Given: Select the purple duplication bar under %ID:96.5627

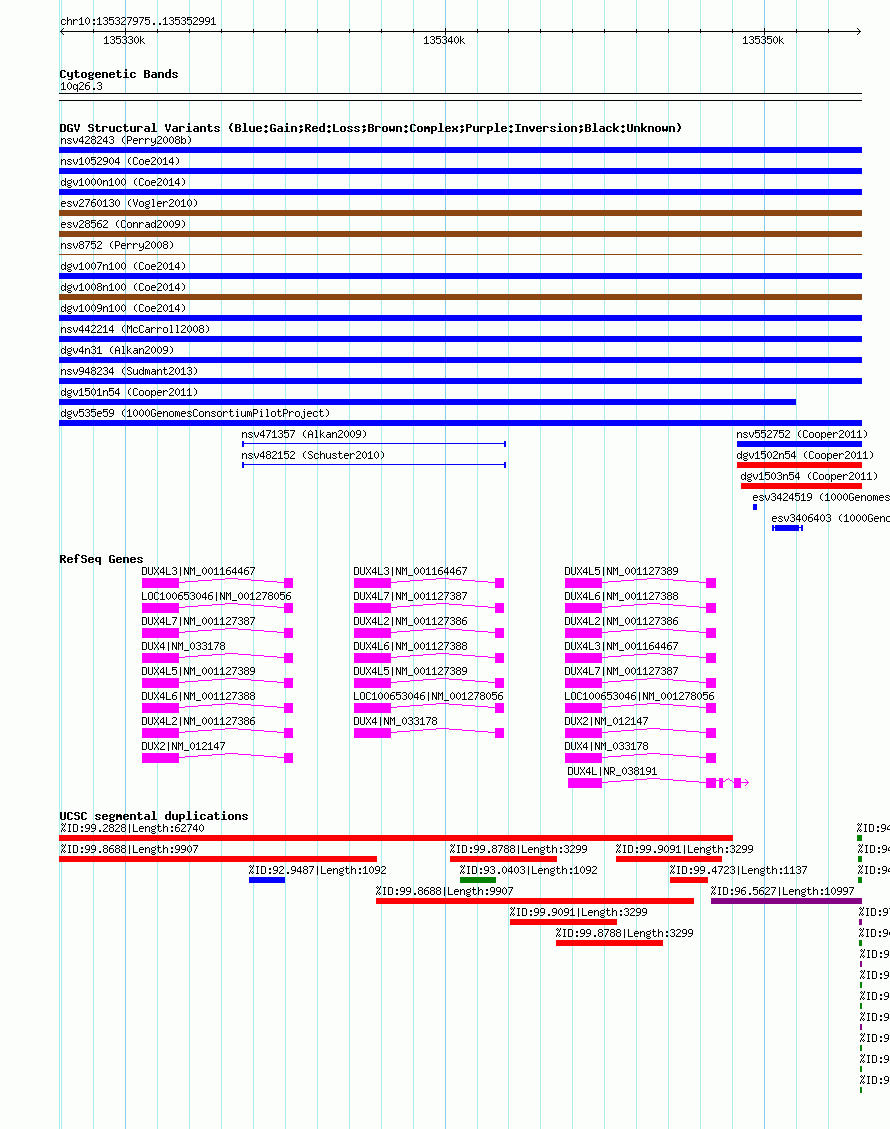Looking at the screenshot, I should point(786,901).
